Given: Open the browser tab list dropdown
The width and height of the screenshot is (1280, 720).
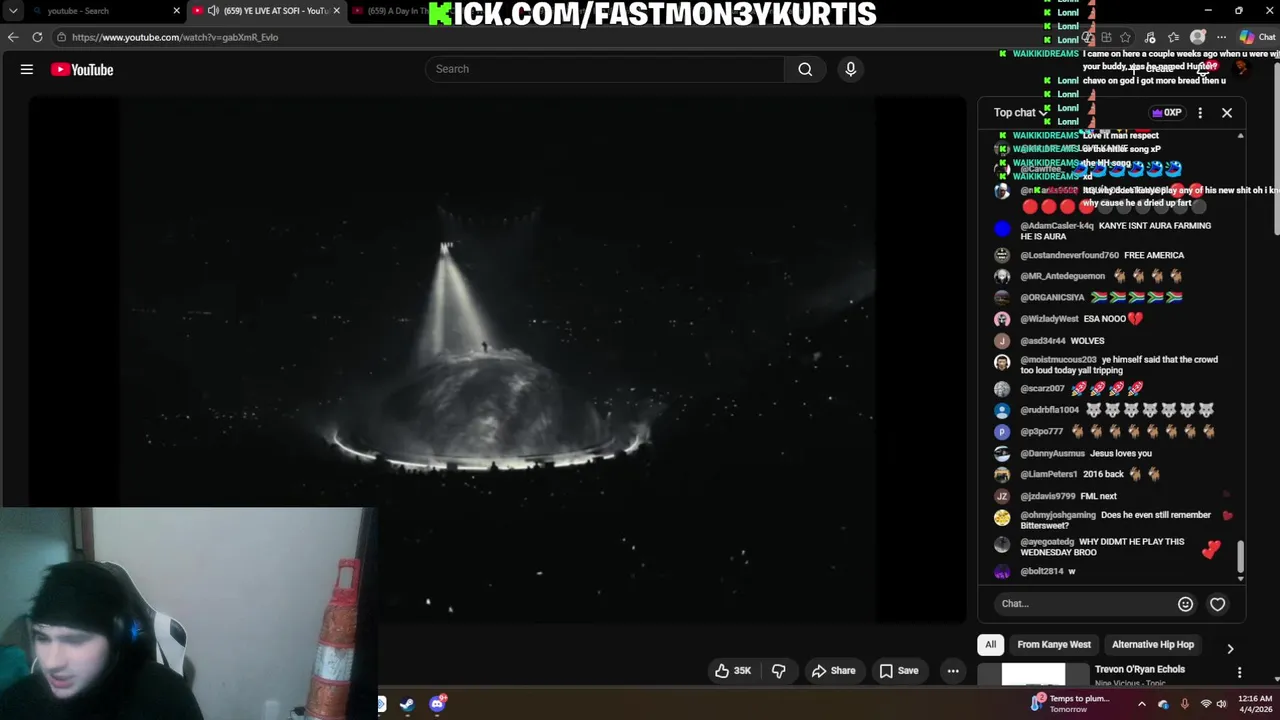Looking at the screenshot, I should pos(13,11).
